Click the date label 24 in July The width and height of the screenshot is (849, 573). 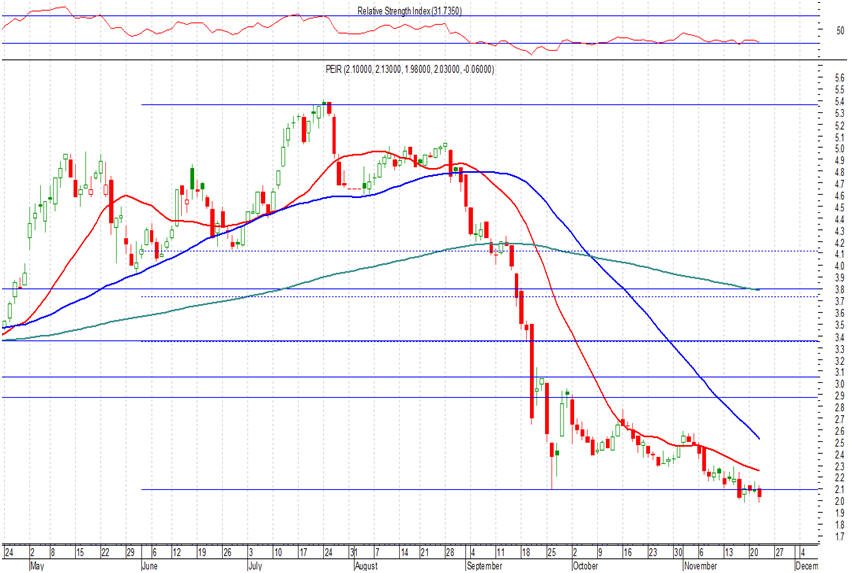pos(329,552)
